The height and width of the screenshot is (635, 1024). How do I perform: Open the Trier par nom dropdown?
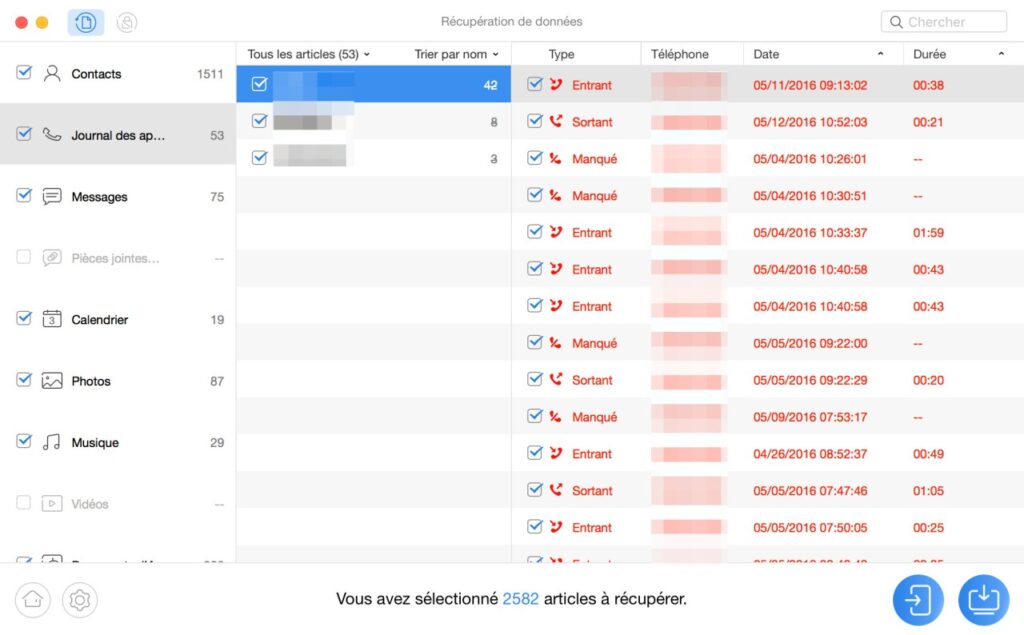456,54
